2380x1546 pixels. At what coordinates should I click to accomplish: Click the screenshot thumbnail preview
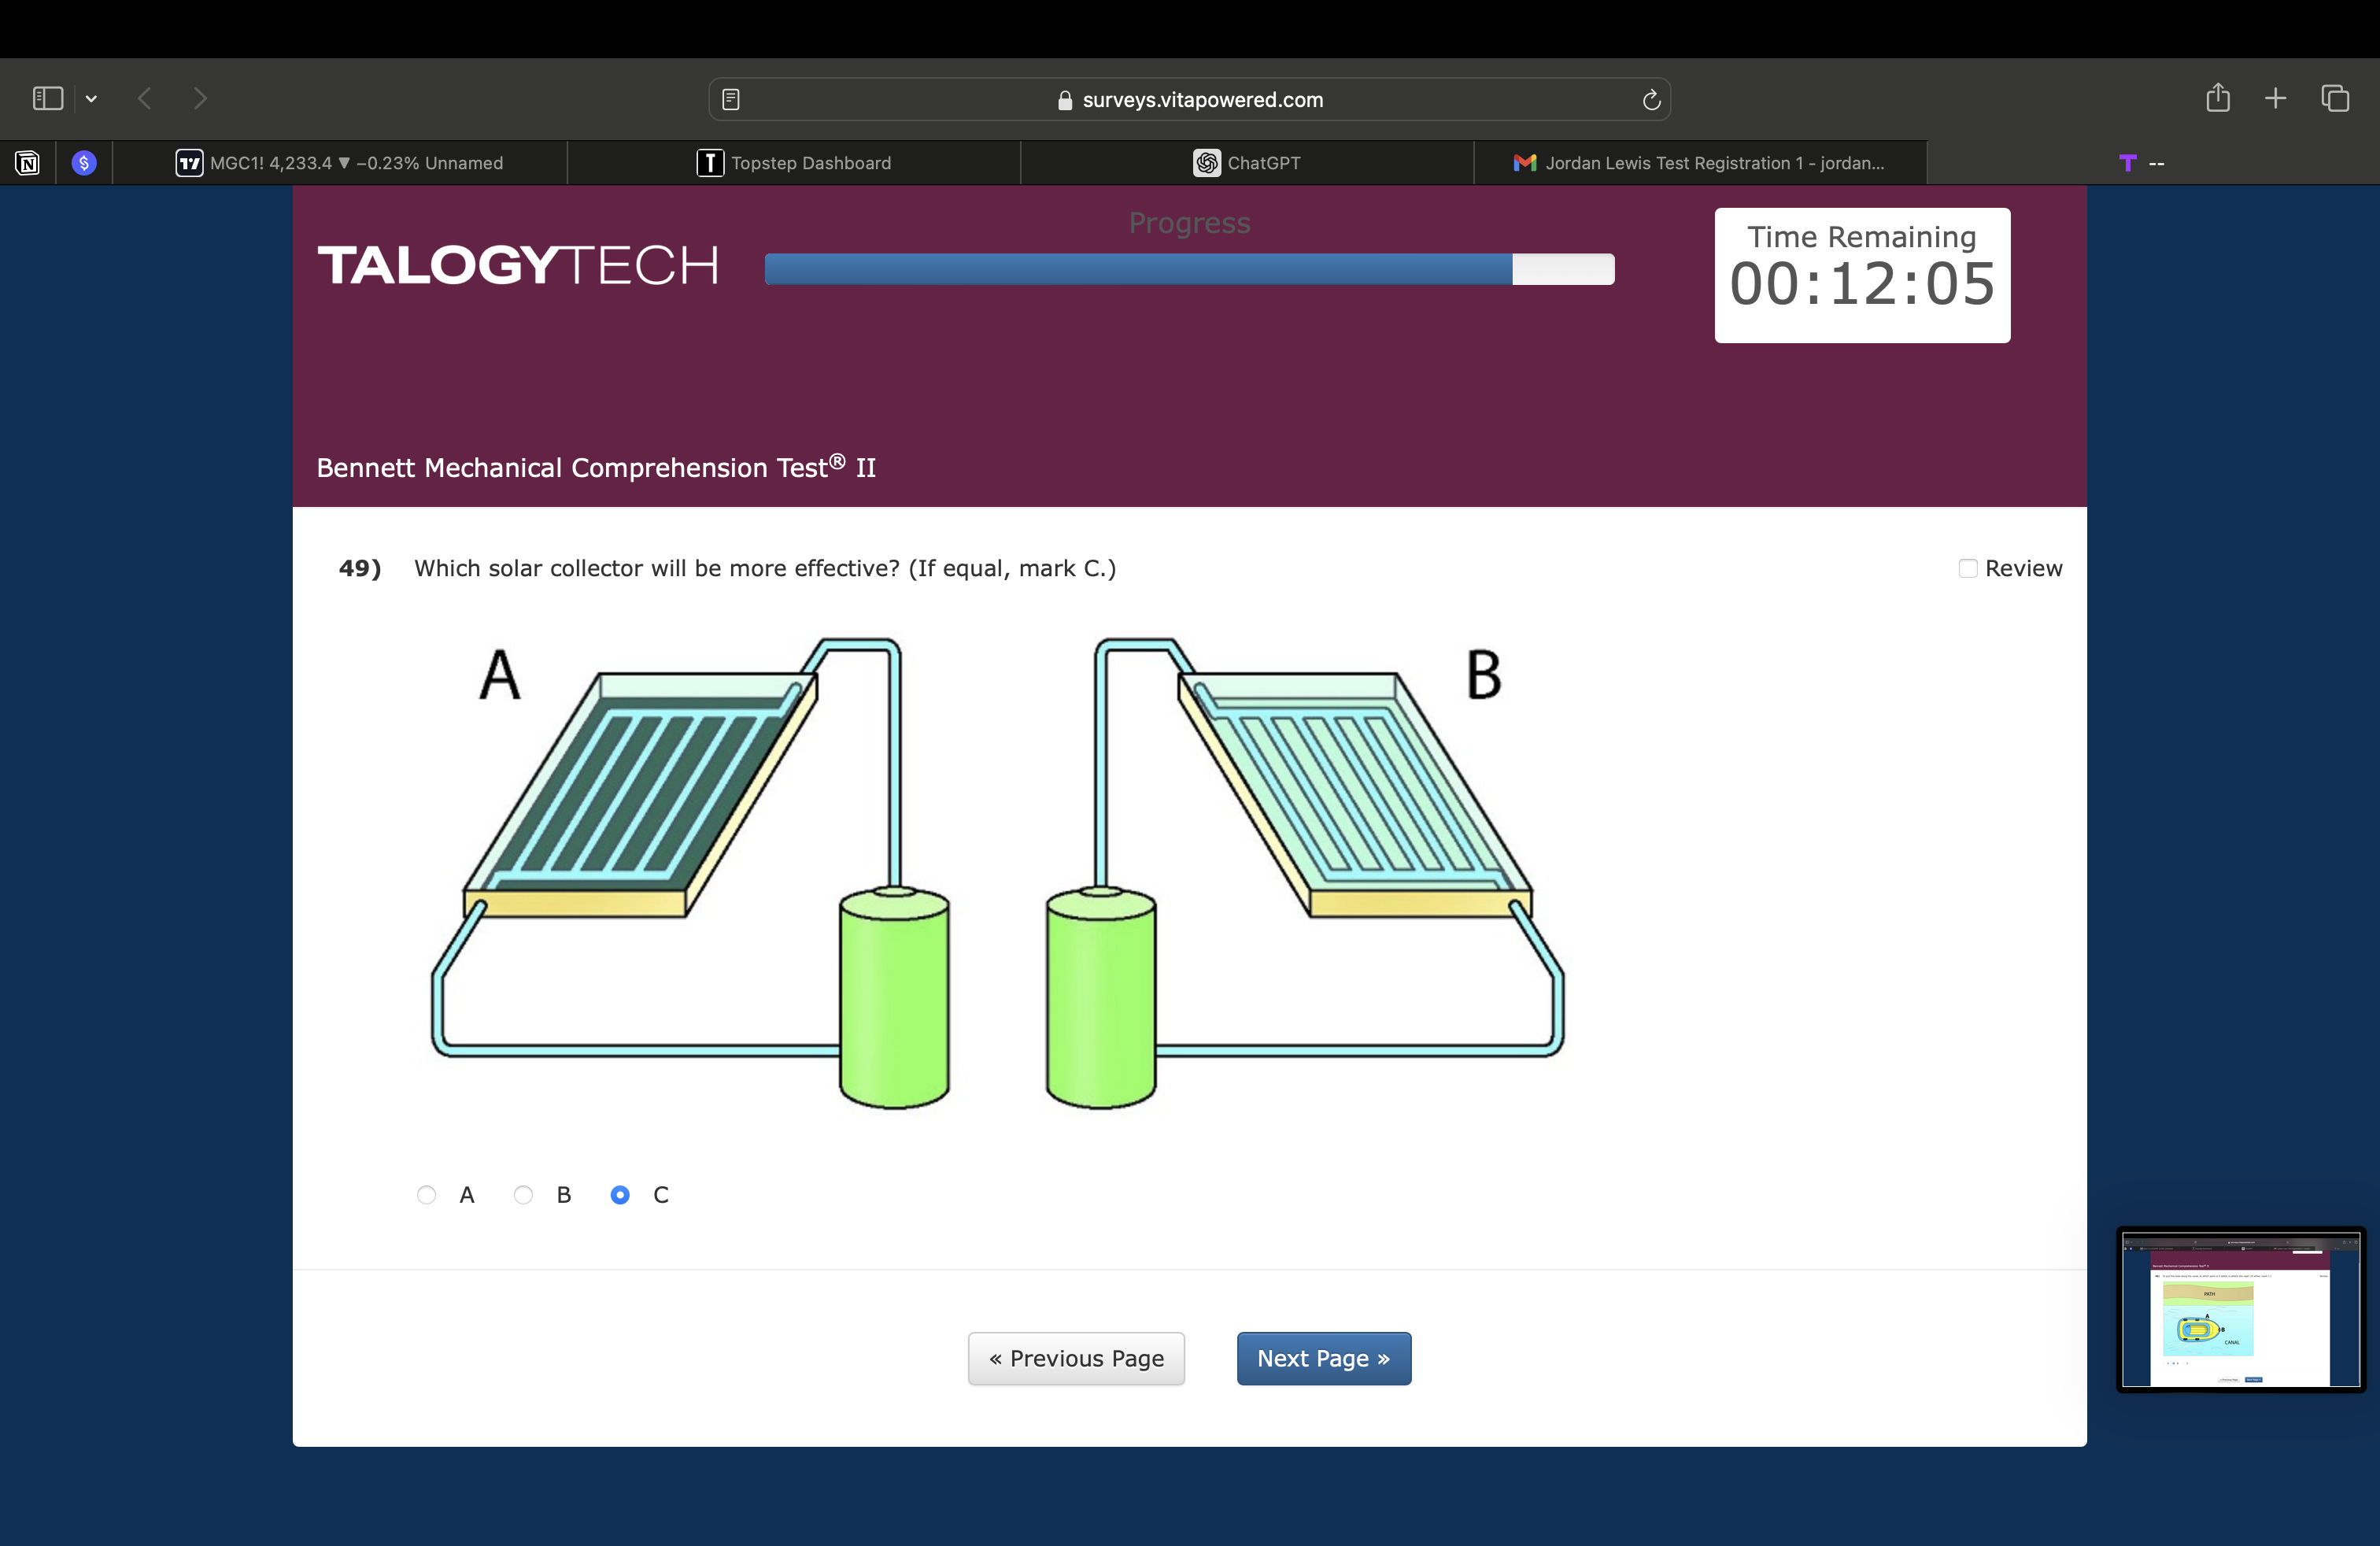tap(2240, 1309)
